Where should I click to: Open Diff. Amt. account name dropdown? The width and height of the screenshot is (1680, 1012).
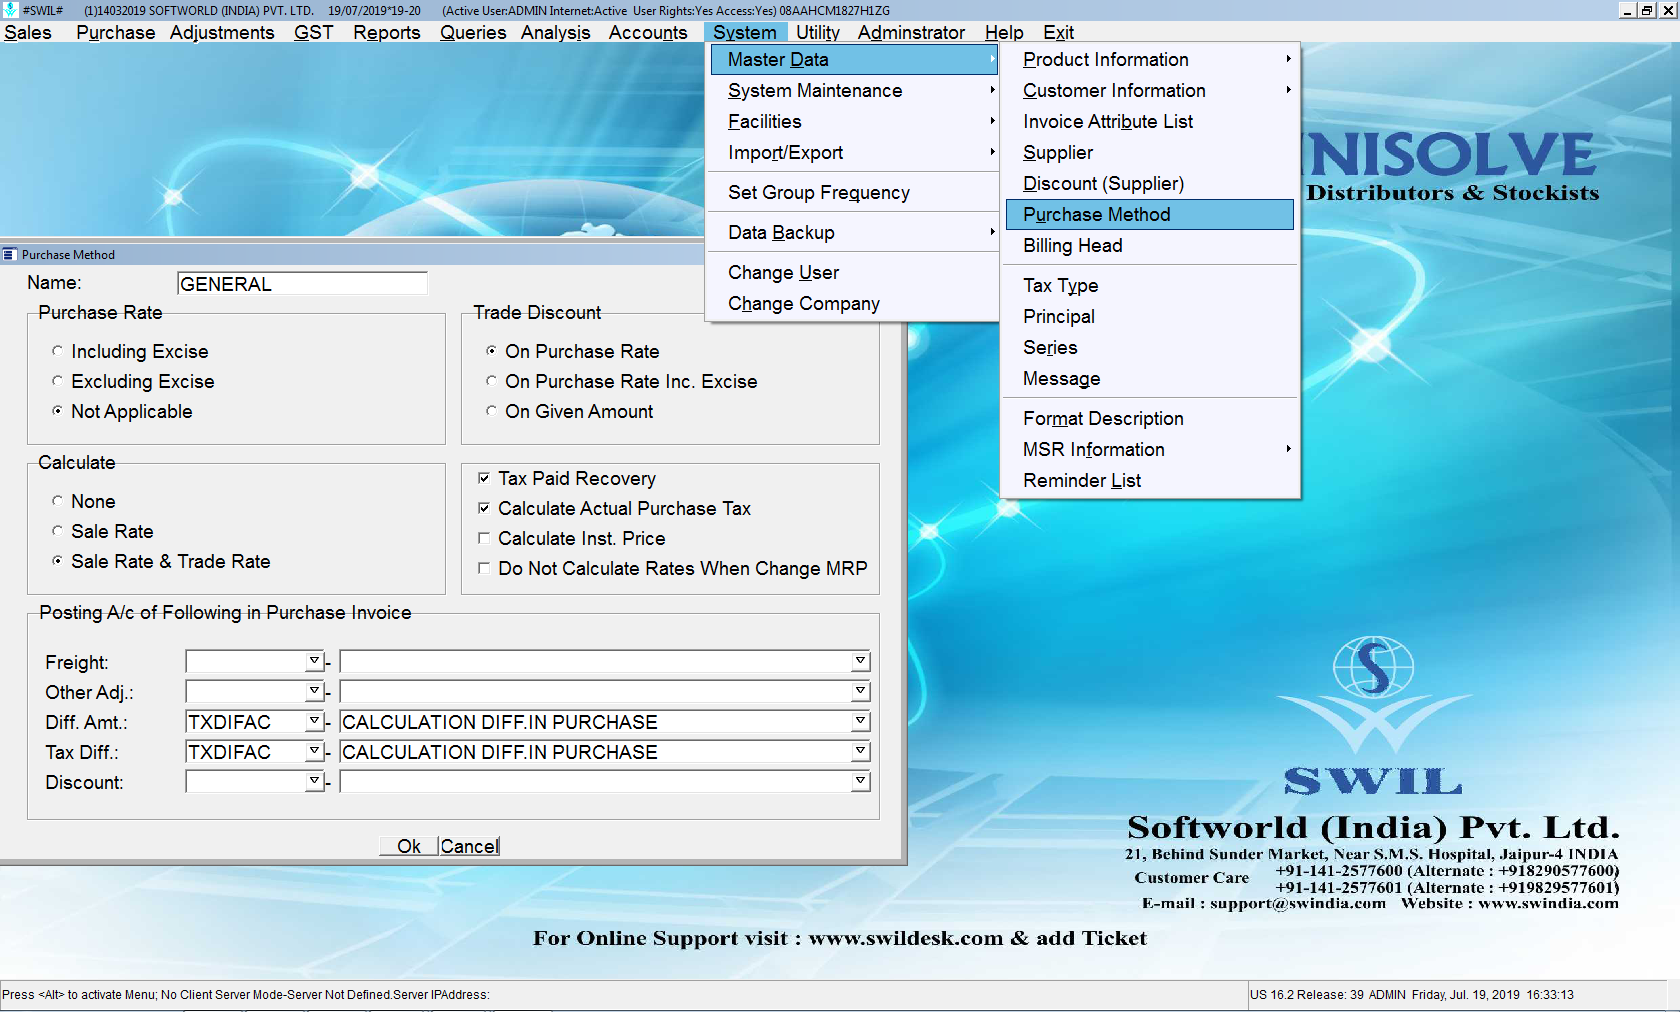(x=860, y=721)
